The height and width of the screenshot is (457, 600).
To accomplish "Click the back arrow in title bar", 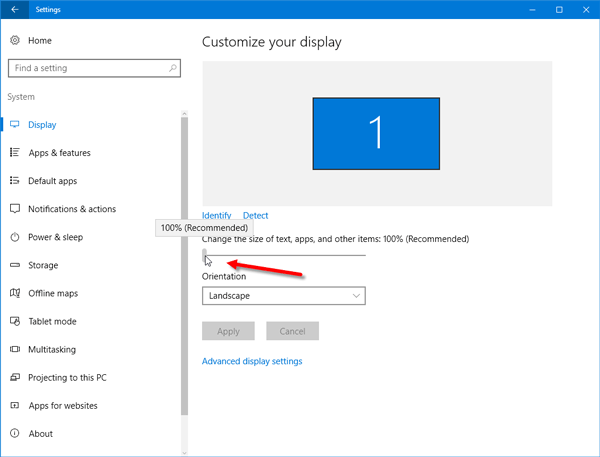I will [14, 9].
